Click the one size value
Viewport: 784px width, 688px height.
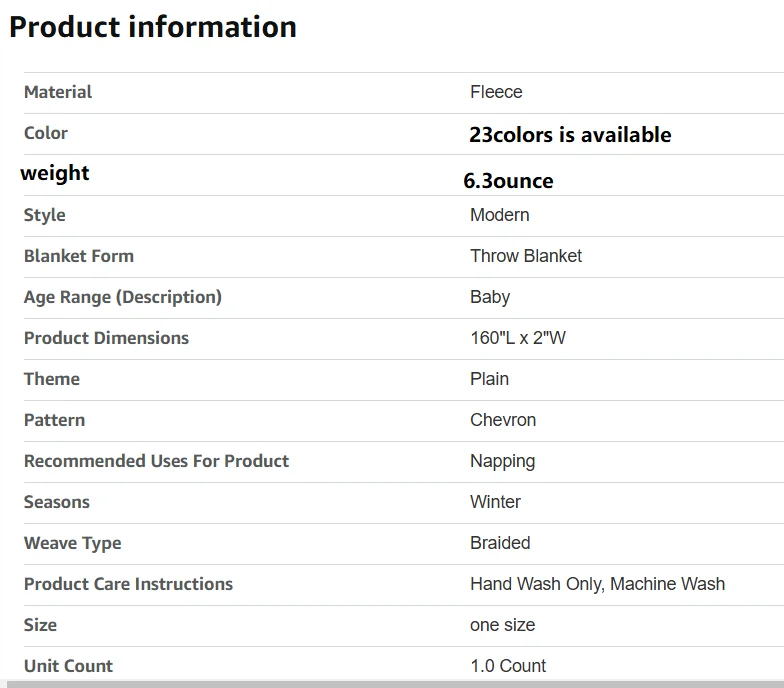coord(502,625)
